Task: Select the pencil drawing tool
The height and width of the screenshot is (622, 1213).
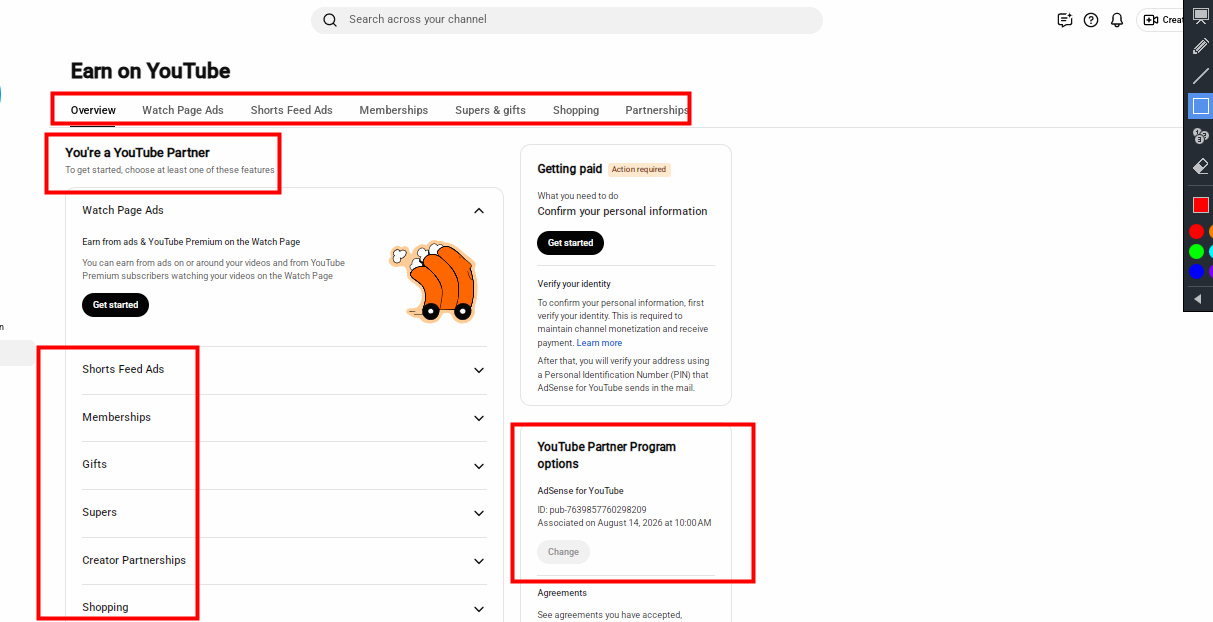Action: [x=1201, y=46]
